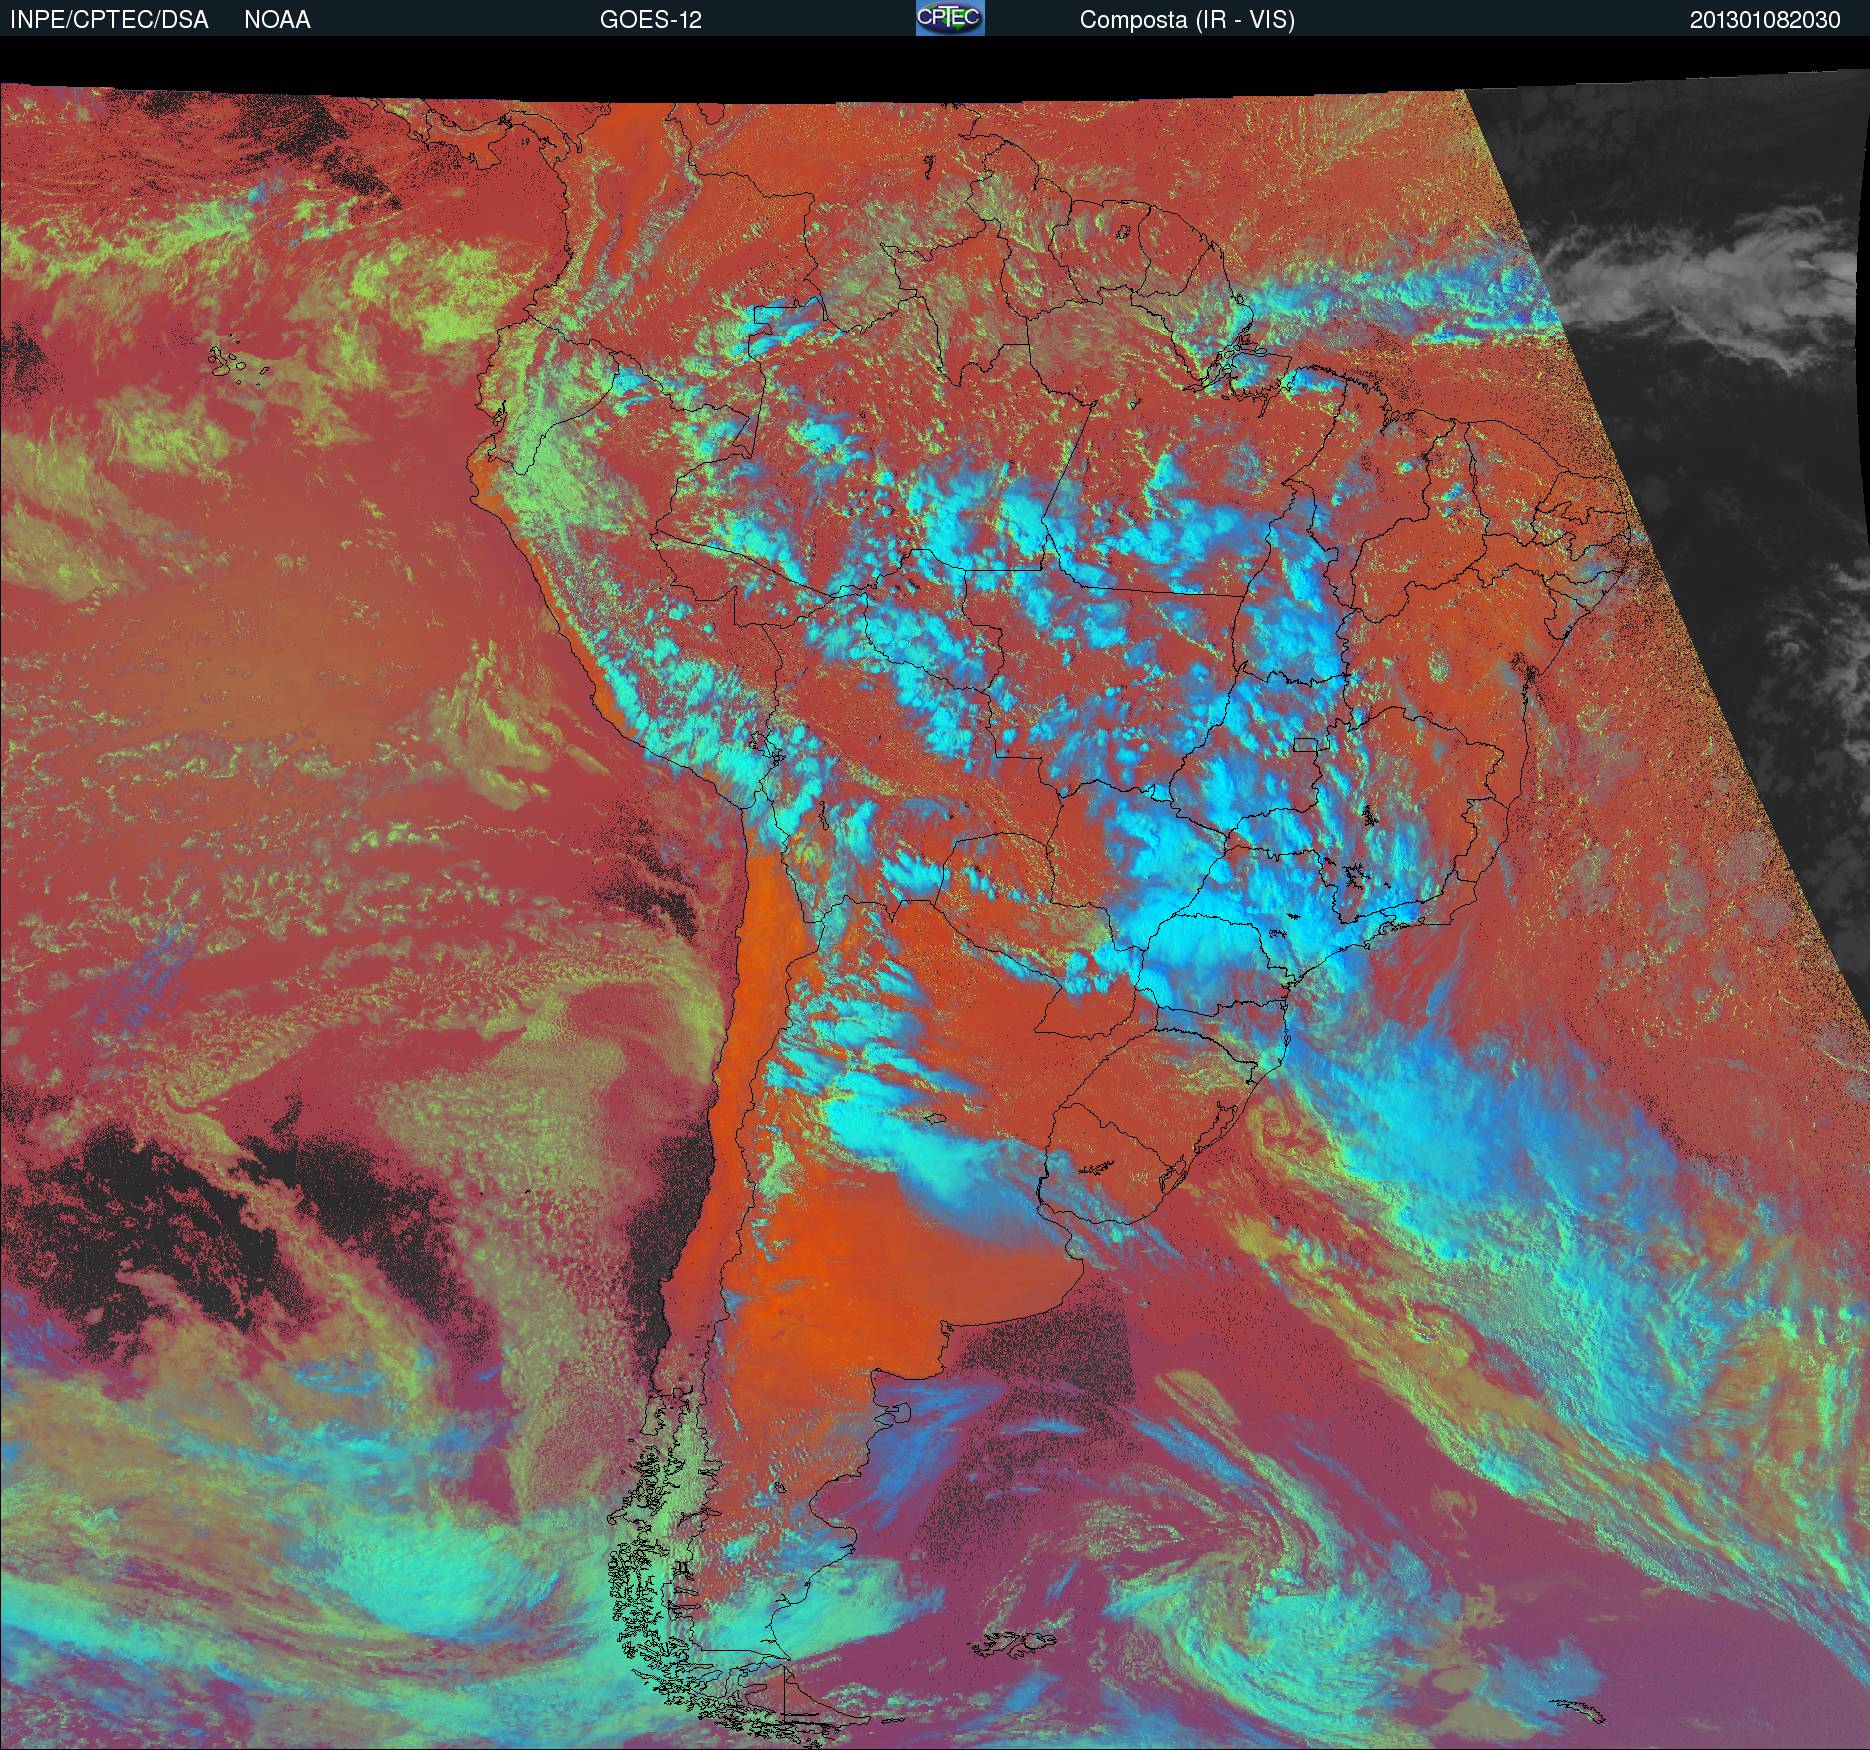
Task: Click the CPTEC logo in header
Action: tap(950, 18)
